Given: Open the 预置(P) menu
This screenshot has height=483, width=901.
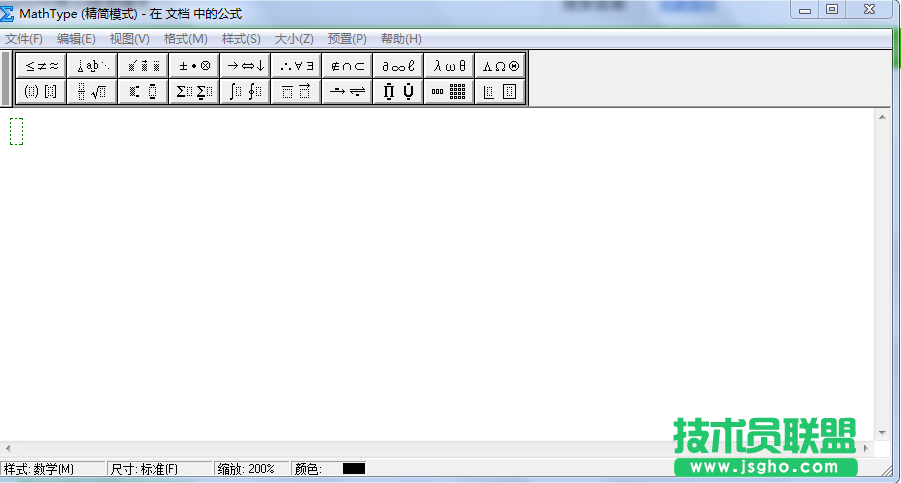Looking at the screenshot, I should (347, 39).
